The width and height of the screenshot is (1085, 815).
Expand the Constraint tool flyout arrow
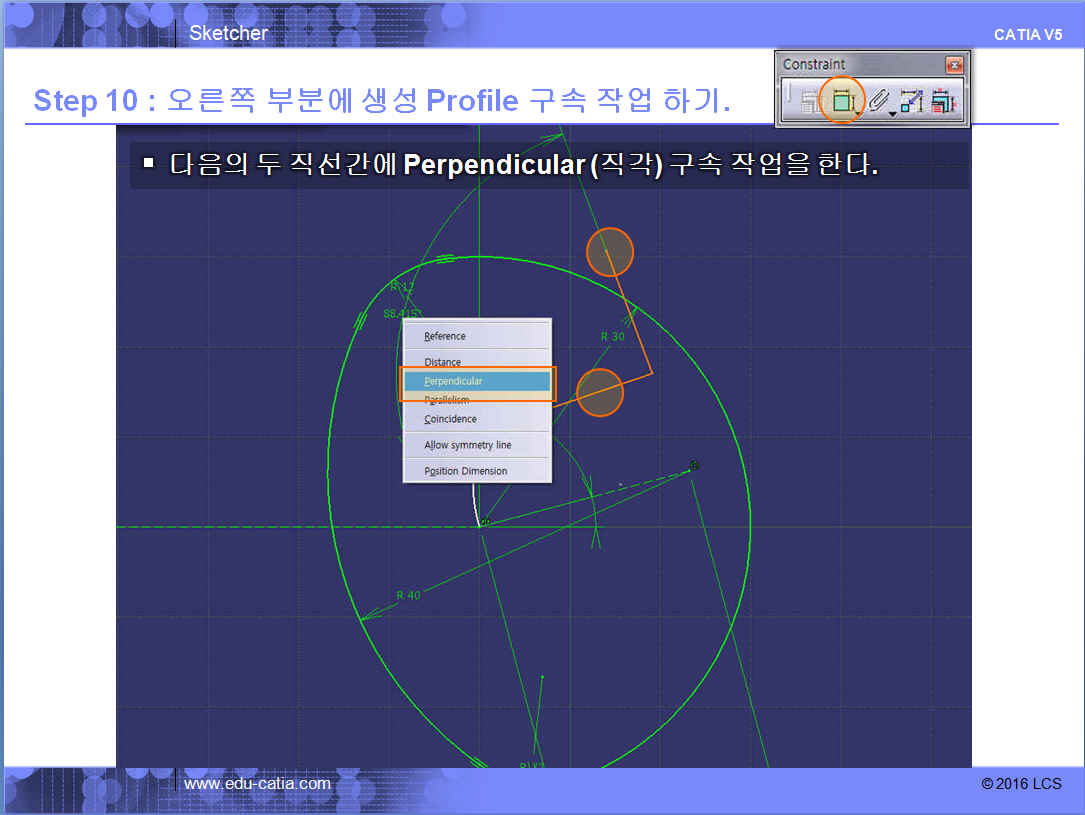859,115
